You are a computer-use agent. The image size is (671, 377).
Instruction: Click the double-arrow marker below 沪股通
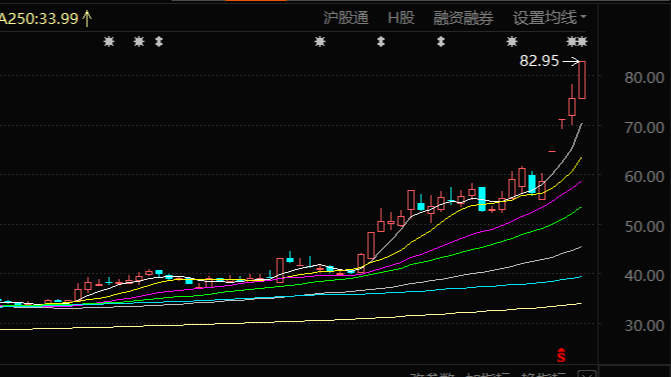[381, 42]
